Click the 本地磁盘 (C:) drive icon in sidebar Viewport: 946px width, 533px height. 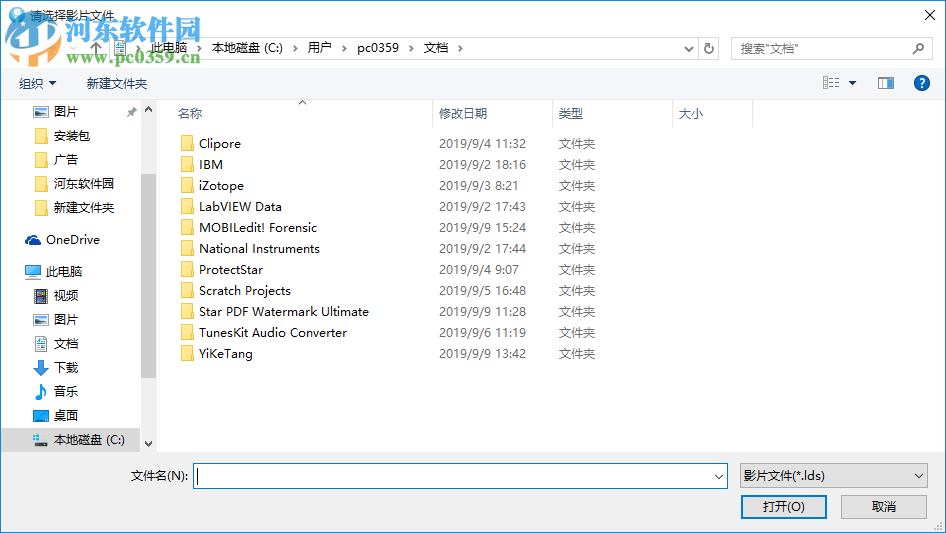[40, 440]
